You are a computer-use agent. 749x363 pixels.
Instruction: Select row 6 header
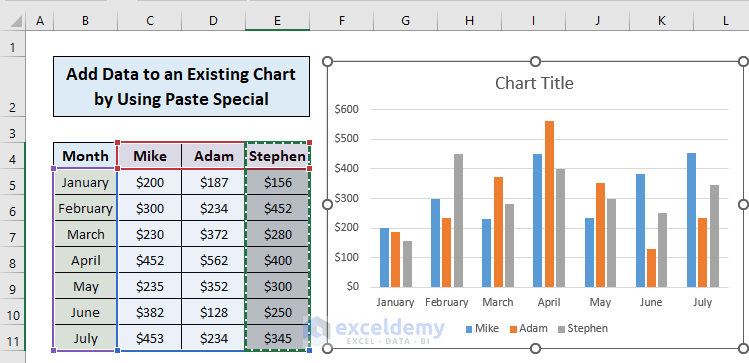click(13, 208)
